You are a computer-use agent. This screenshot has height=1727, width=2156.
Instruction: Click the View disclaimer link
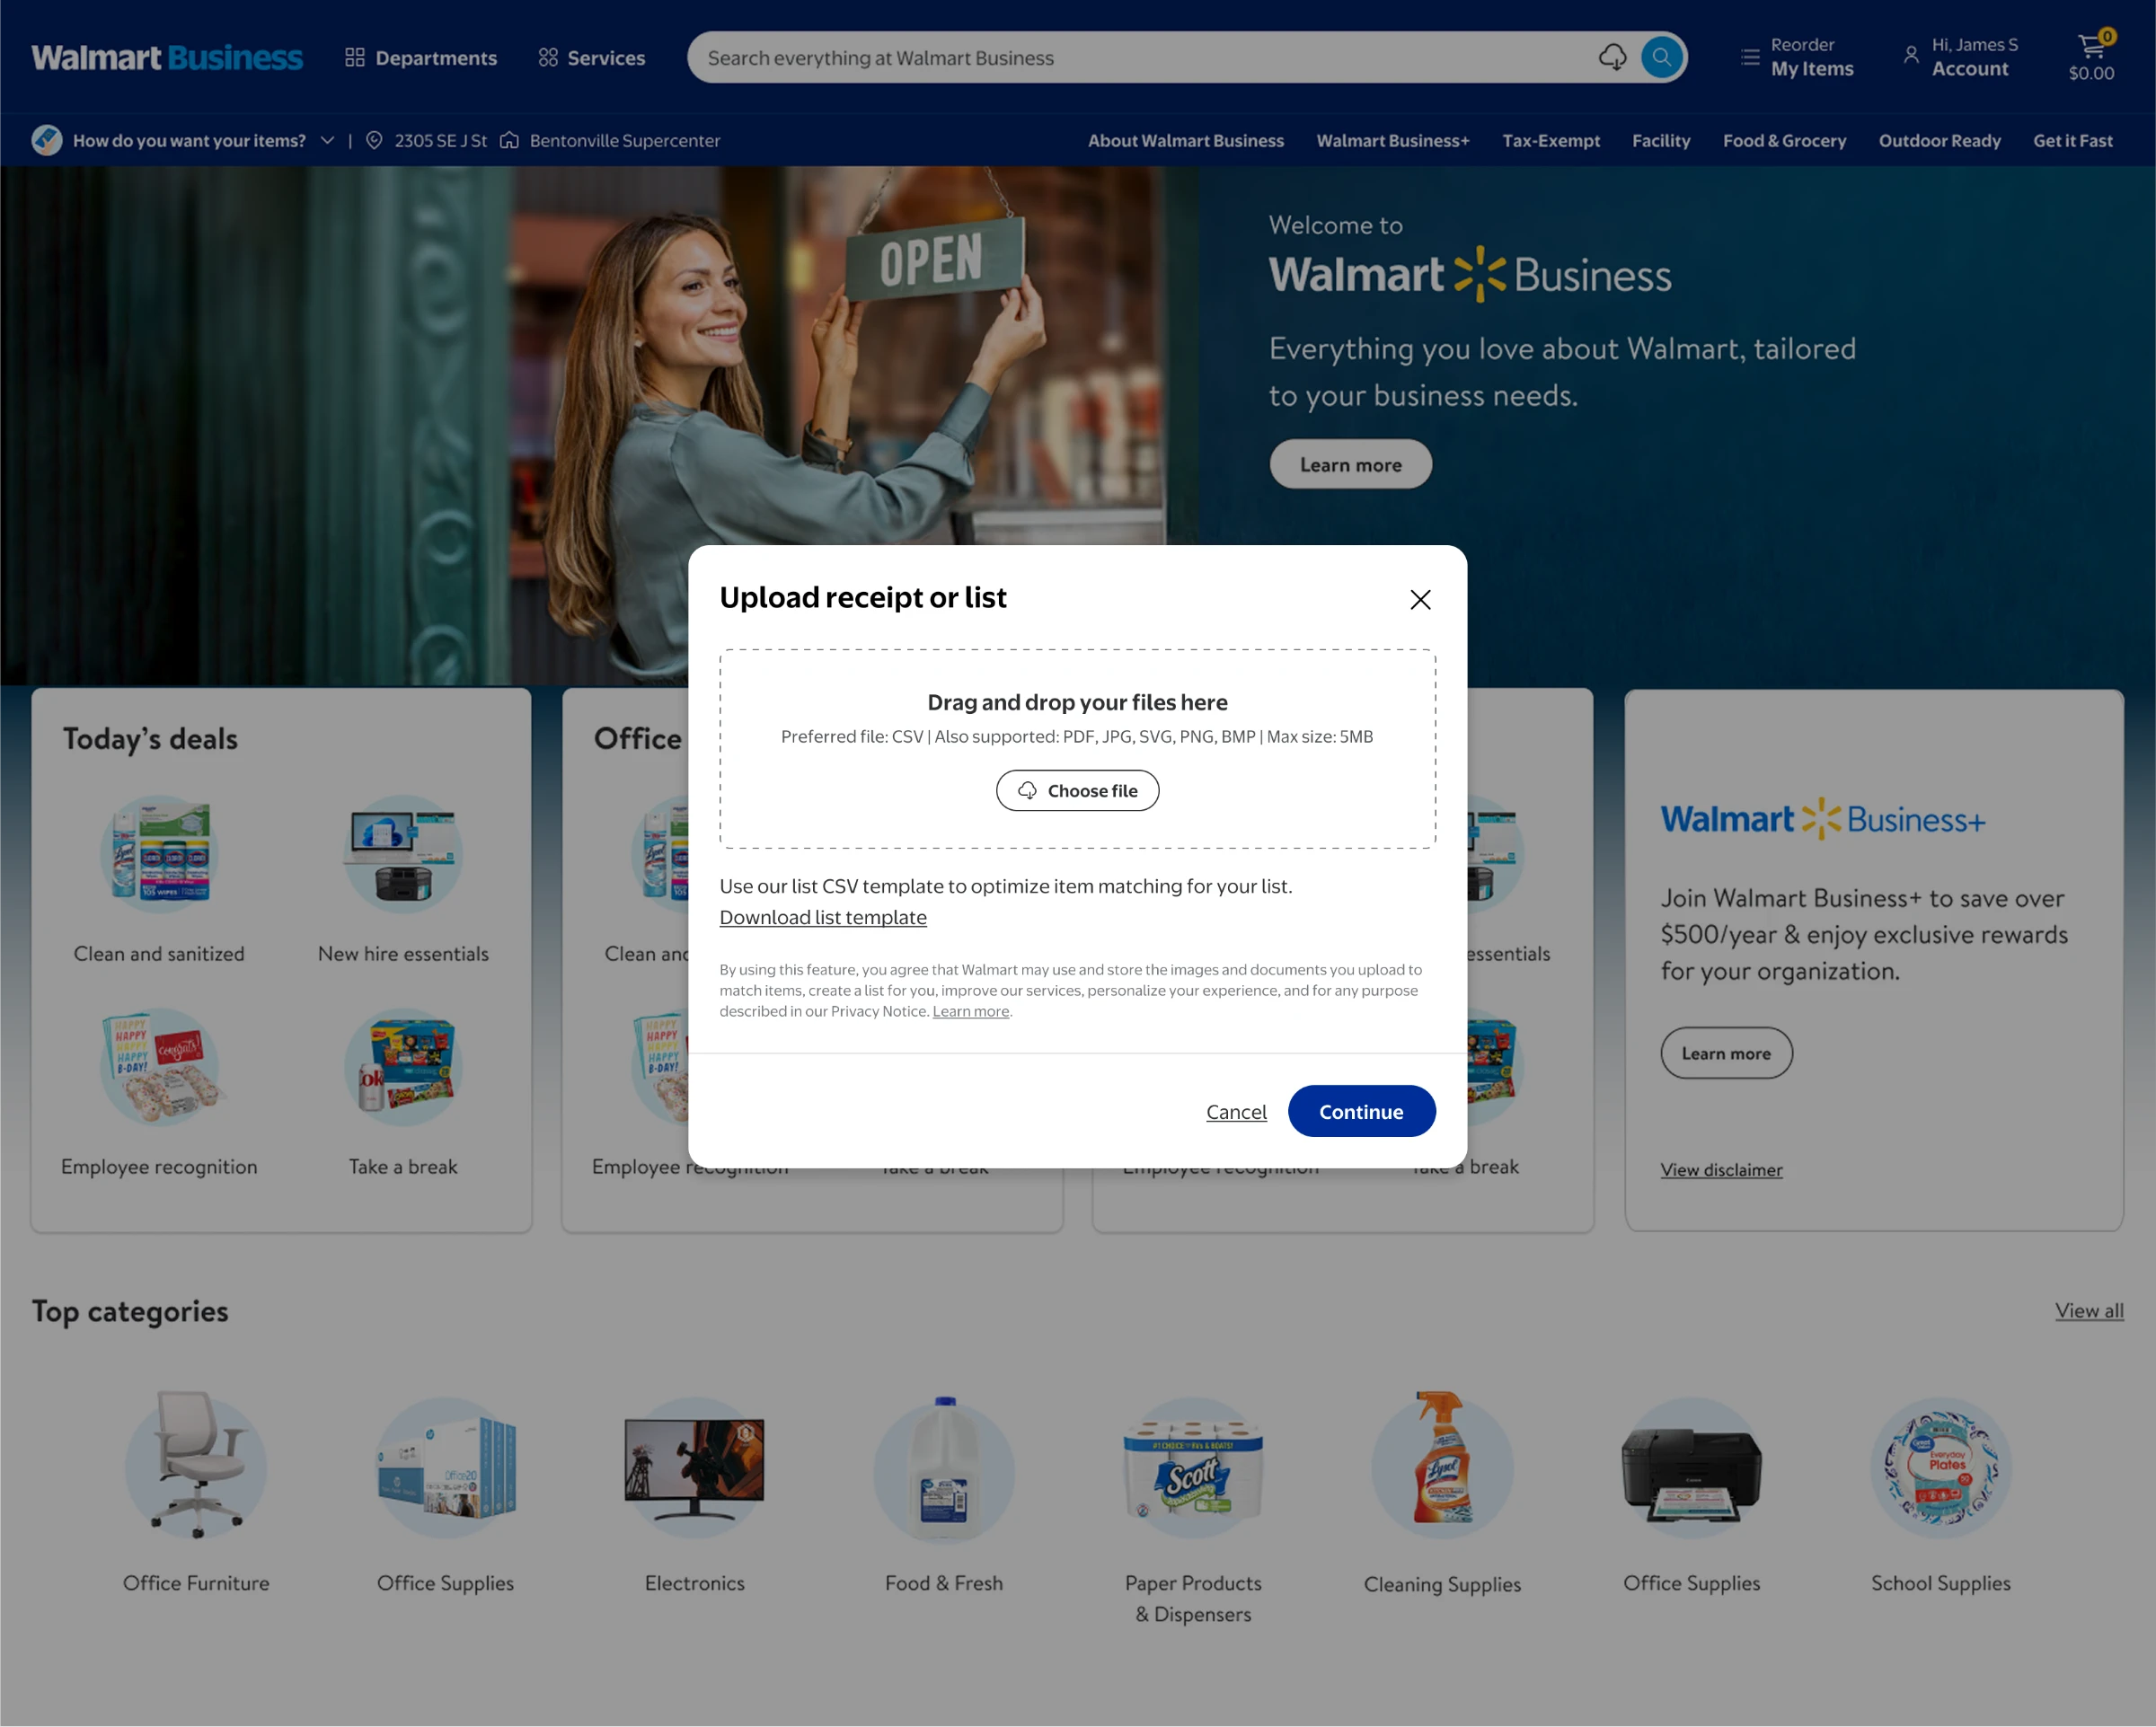point(1721,1169)
